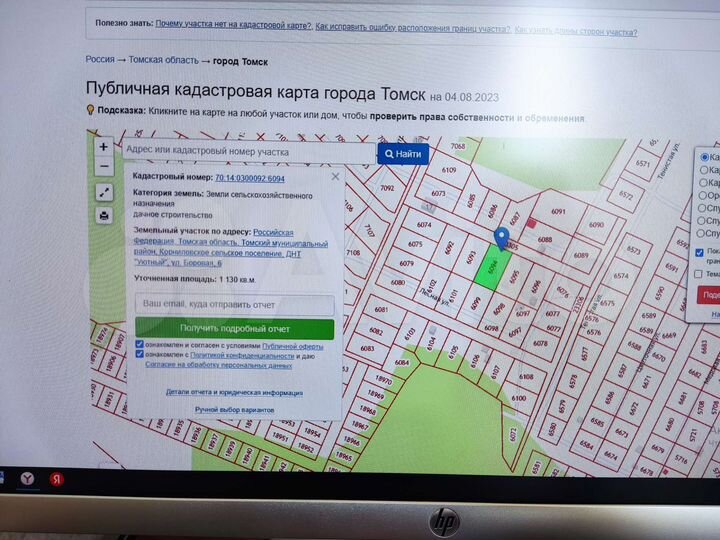Select parcel 6080 on the map
Screen dimensions: 720x540
[x=398, y=283]
